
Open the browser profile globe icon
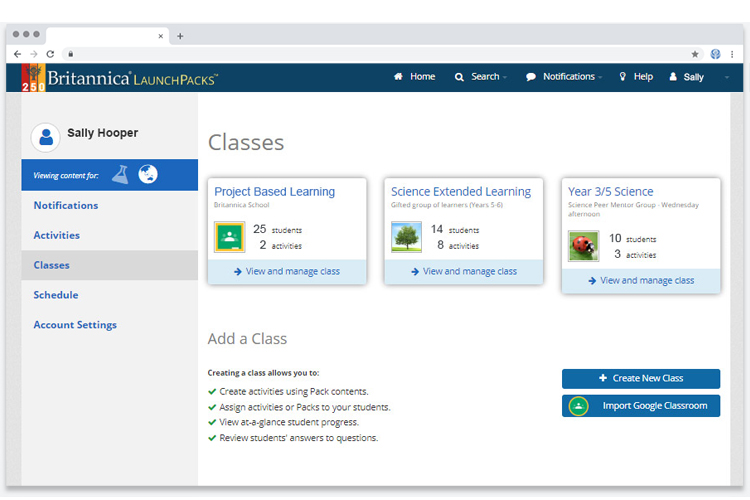pos(716,54)
